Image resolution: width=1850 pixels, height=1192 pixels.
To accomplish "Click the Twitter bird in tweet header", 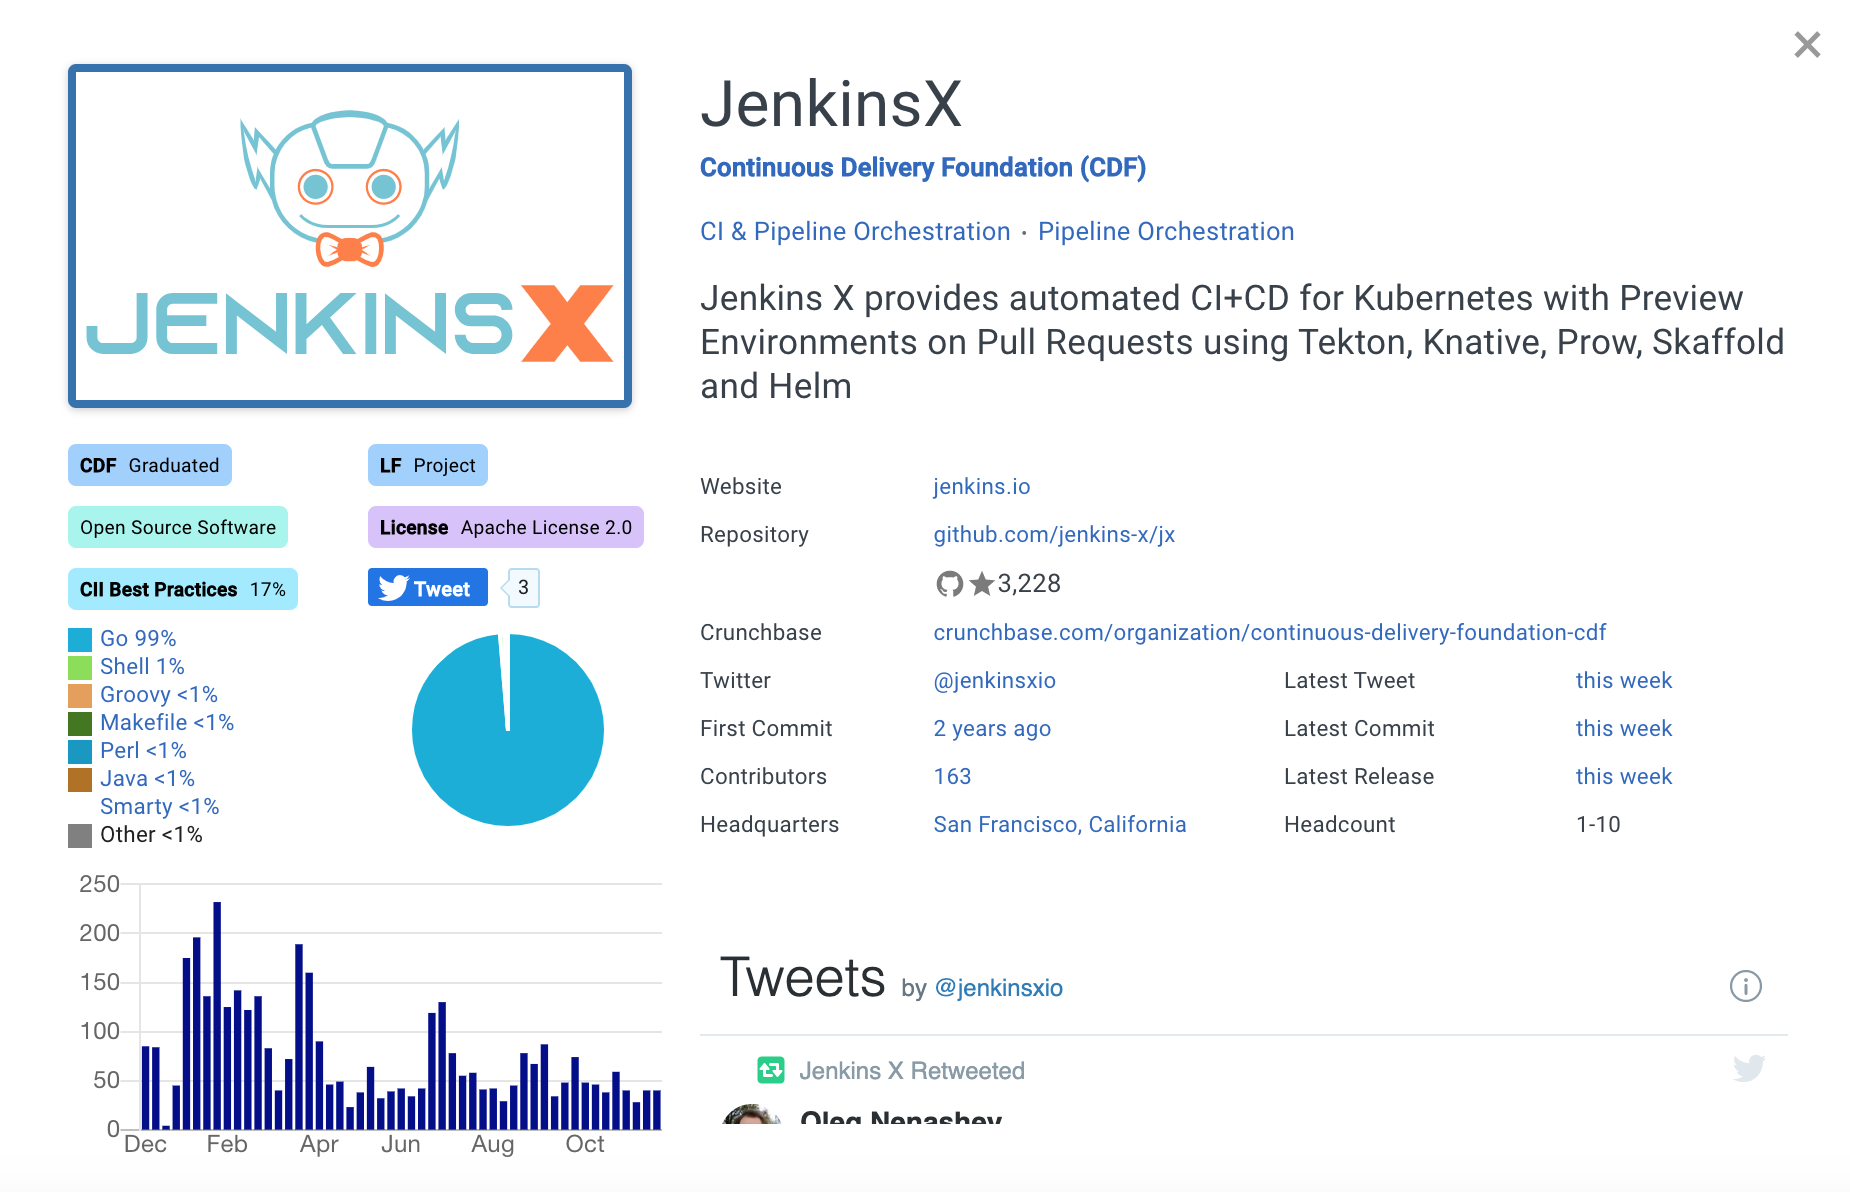I will (x=1748, y=1068).
